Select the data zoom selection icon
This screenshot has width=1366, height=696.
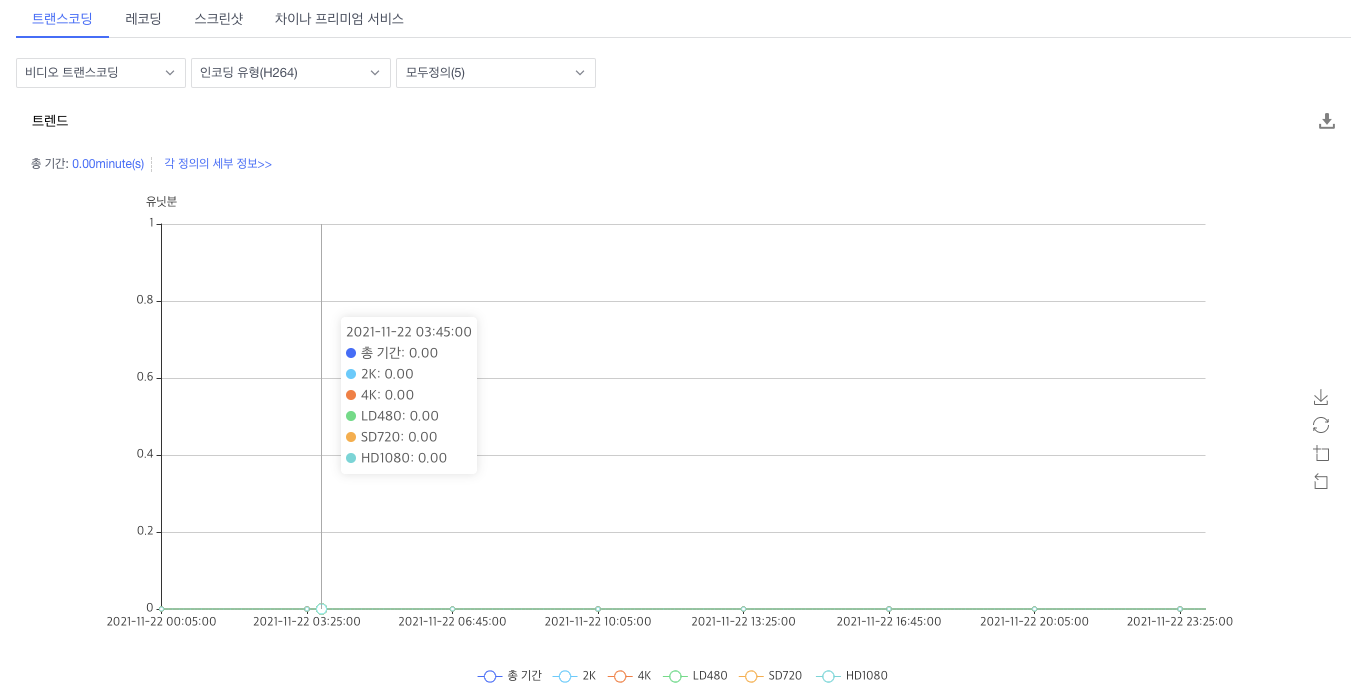(x=1321, y=453)
